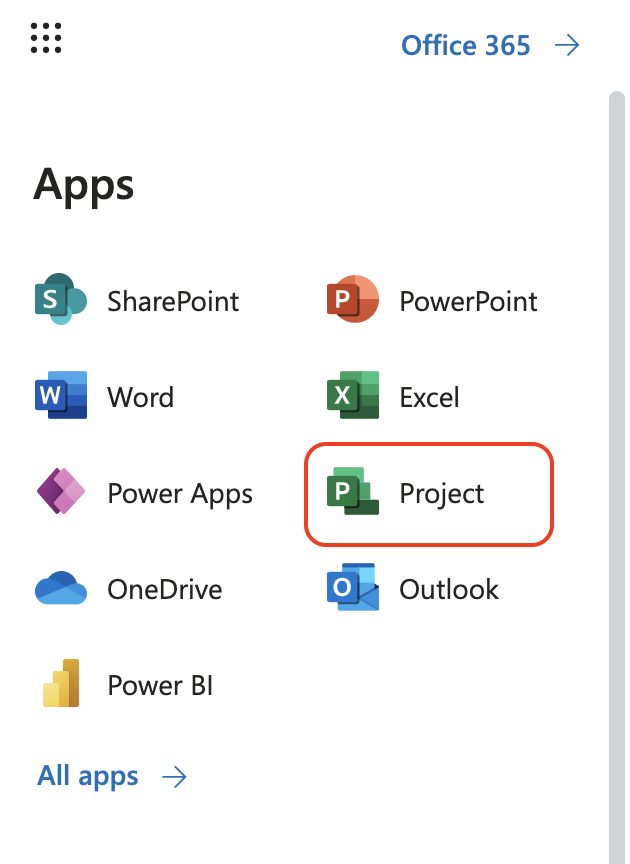Choose the Excel label in the apps list

coord(429,397)
